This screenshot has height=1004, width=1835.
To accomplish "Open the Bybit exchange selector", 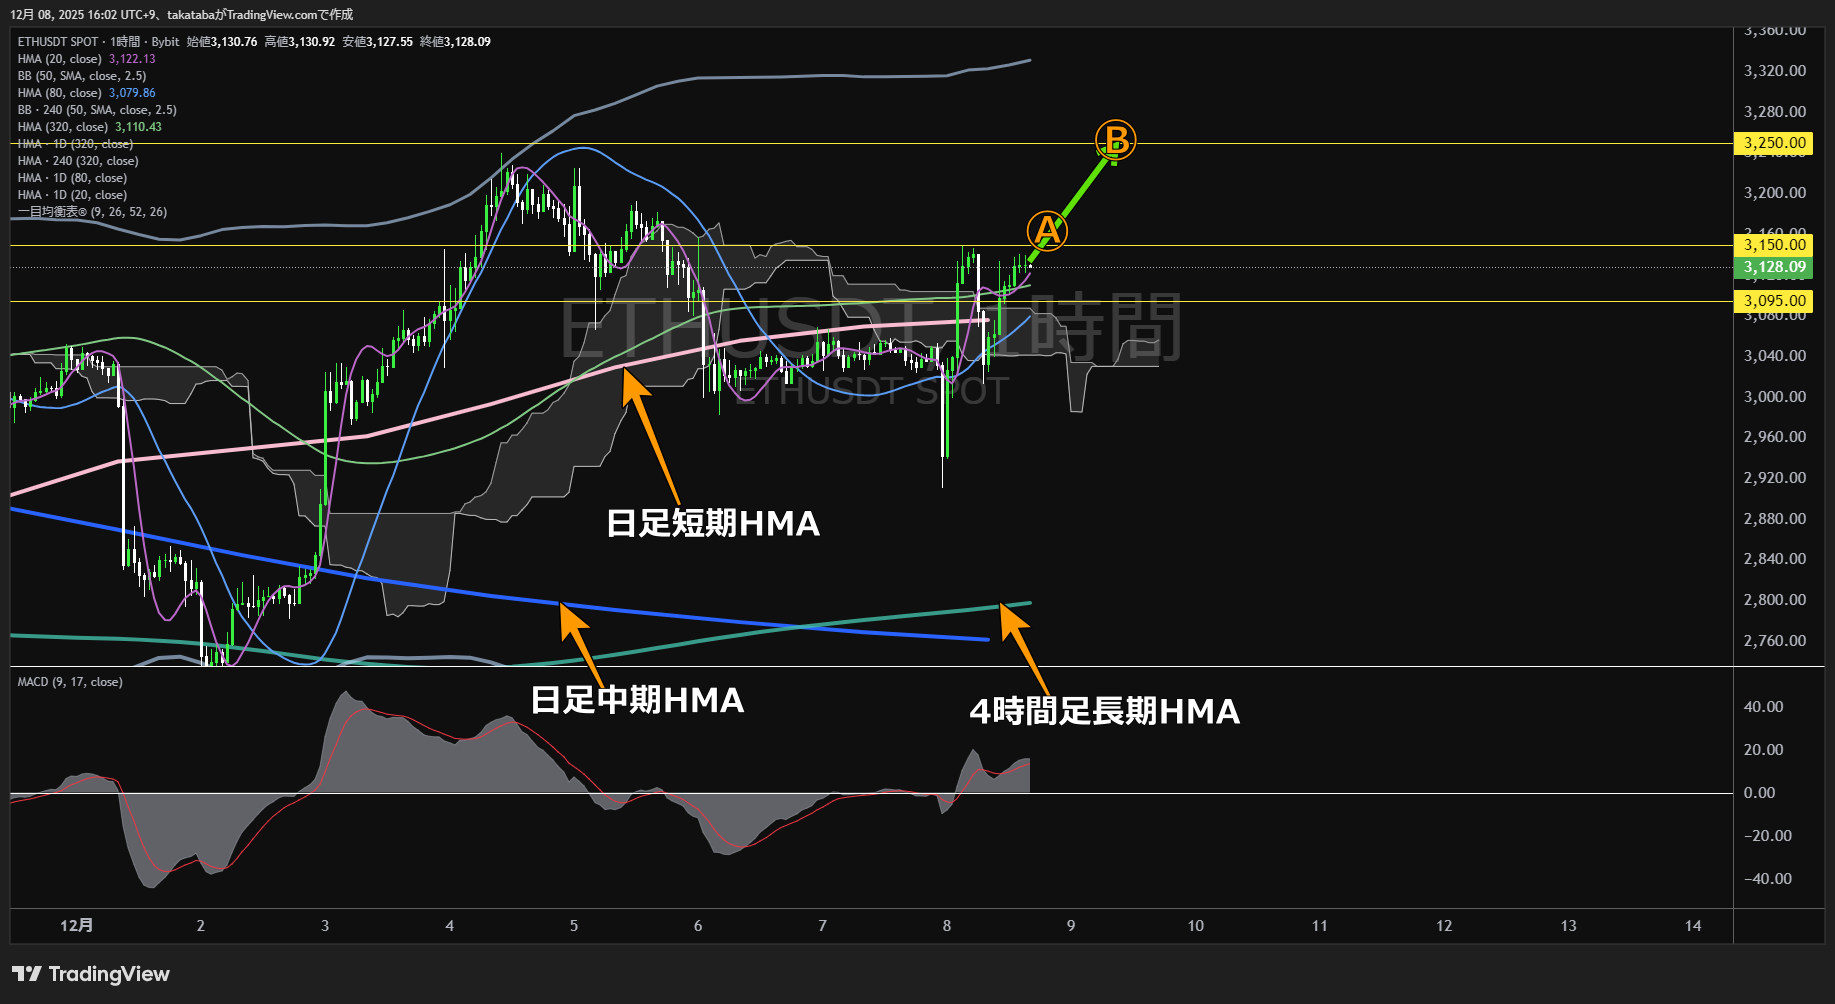I will [165, 42].
